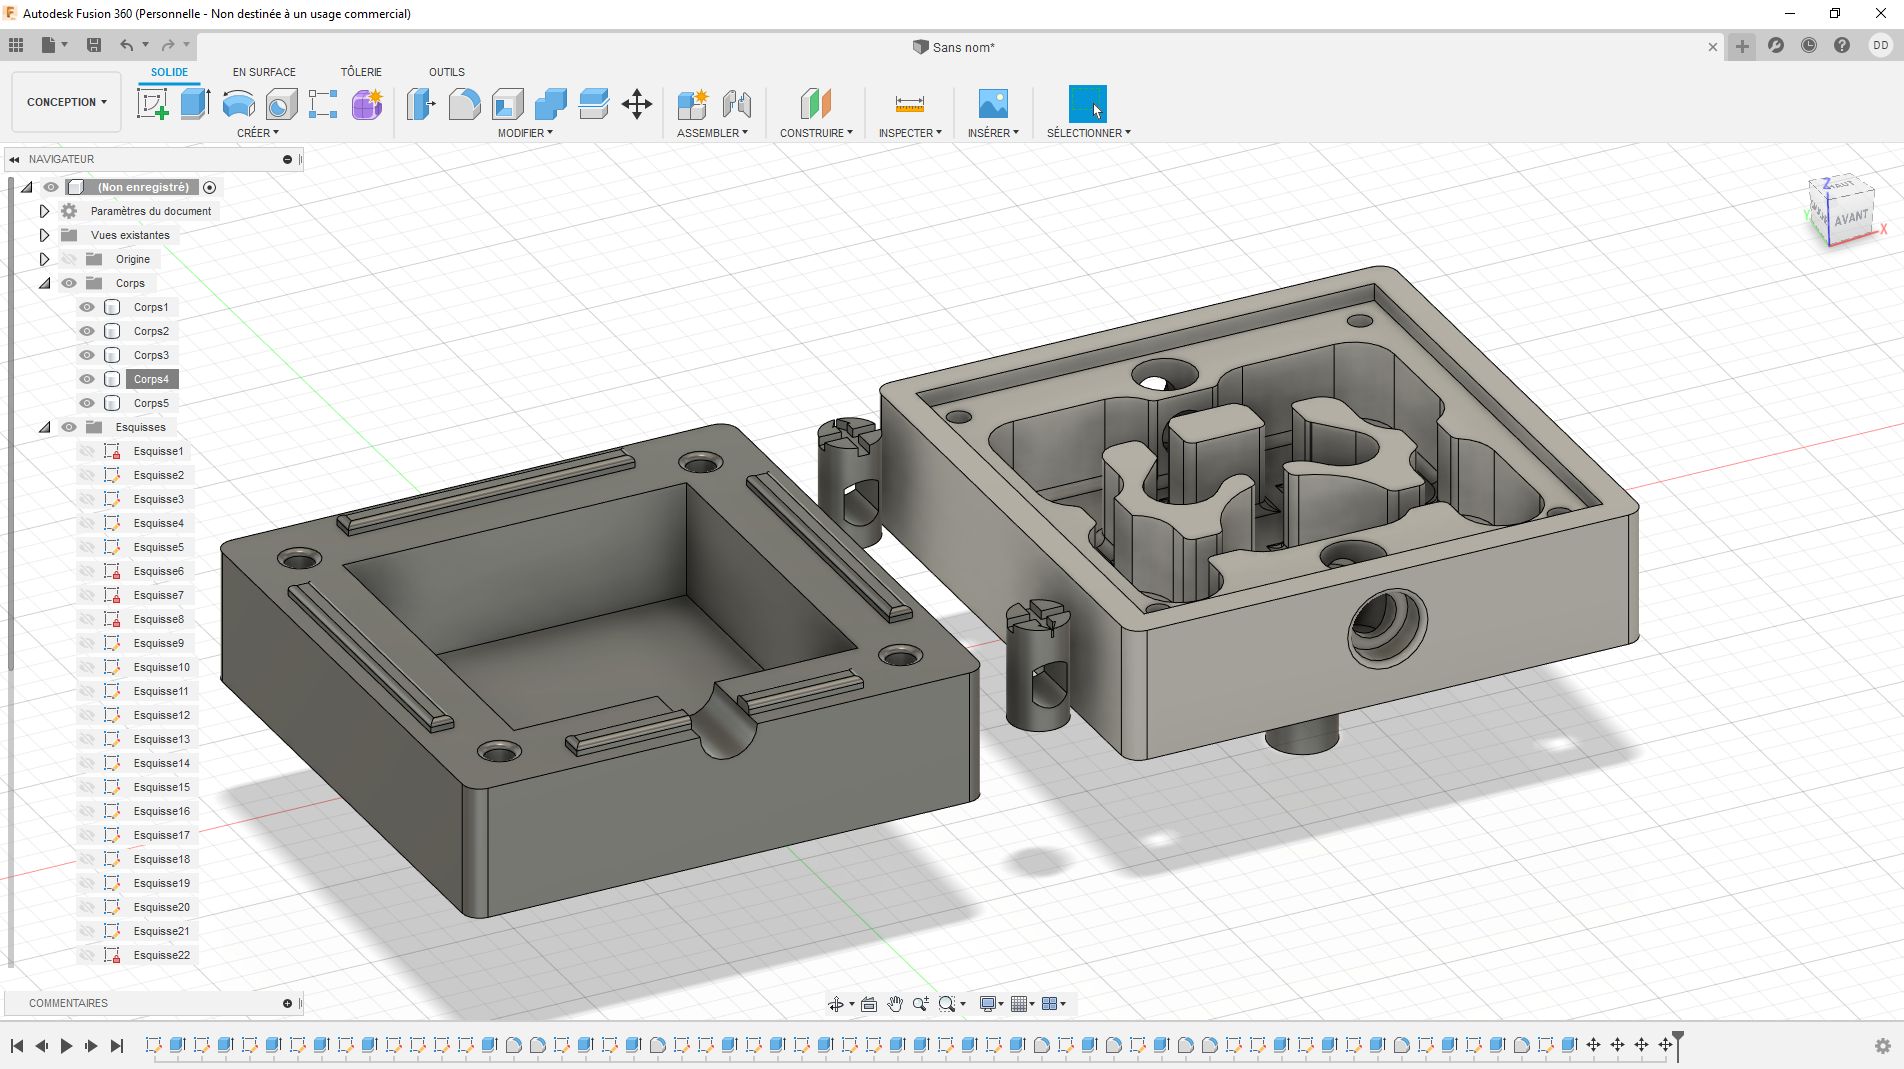Open the CONCEPTION workspace dropdown
Viewport: 1904px width, 1069px height.
(66, 102)
